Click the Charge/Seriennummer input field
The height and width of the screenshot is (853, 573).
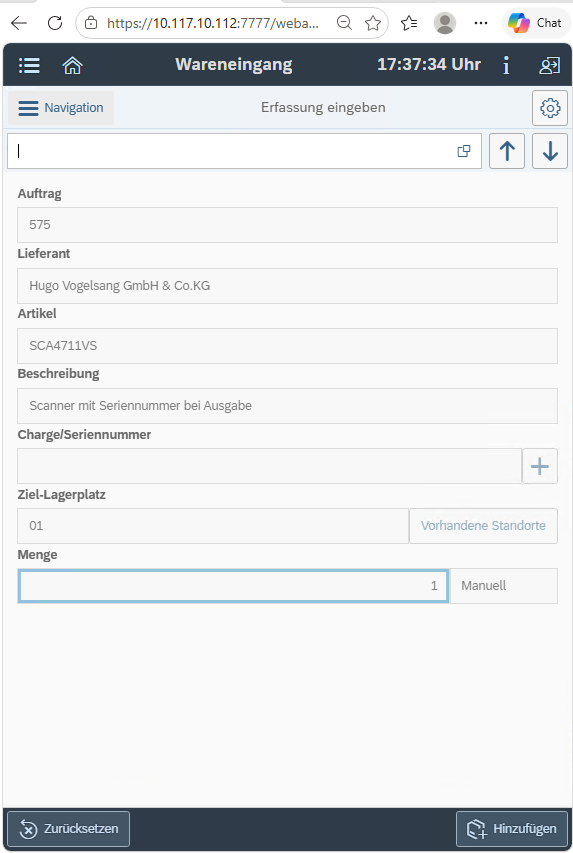pyautogui.click(x=269, y=466)
